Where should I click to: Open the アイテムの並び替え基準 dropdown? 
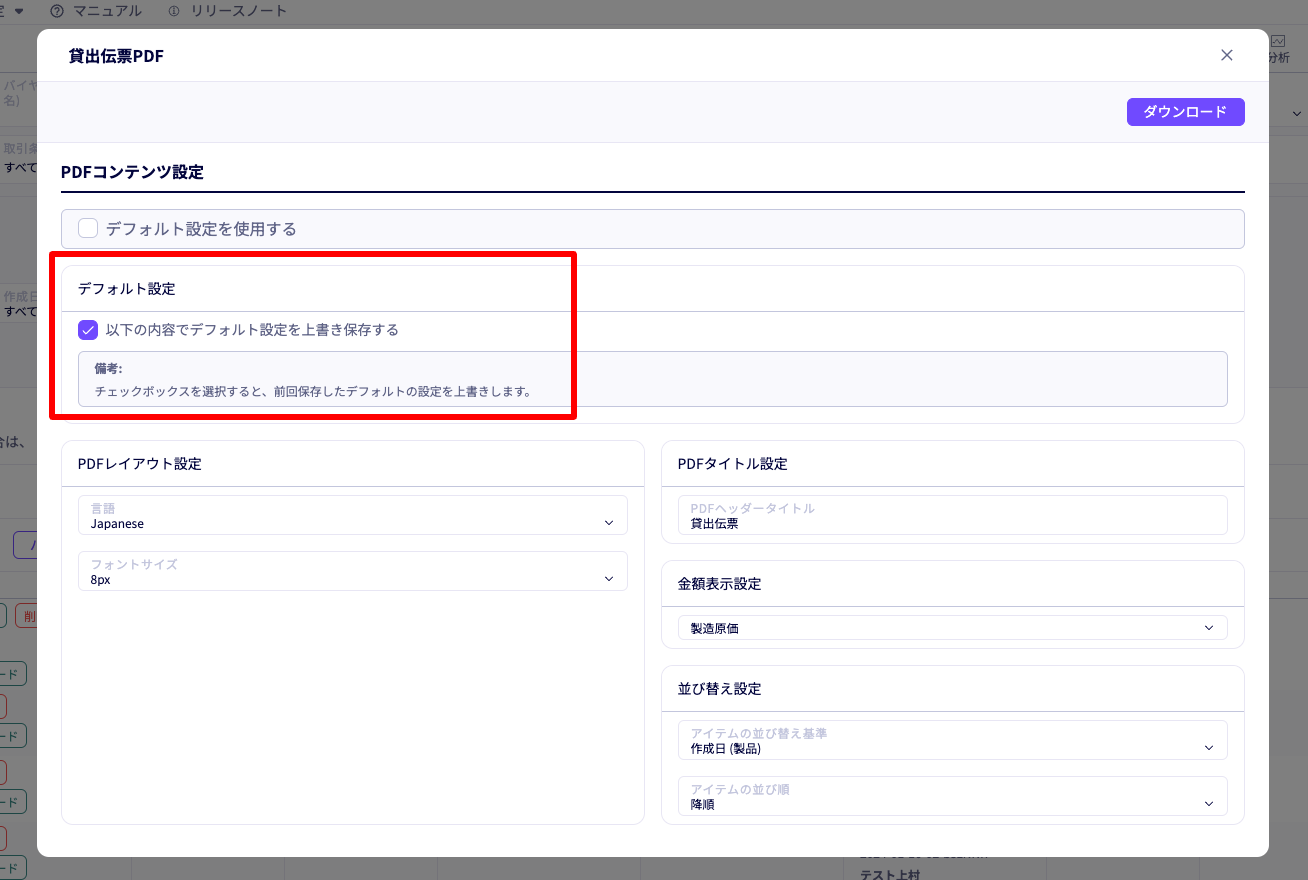[x=952, y=740]
